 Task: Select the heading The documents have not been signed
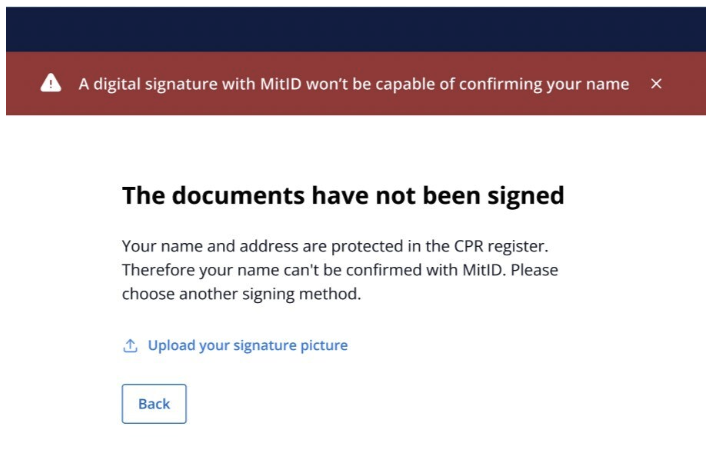[343, 196]
